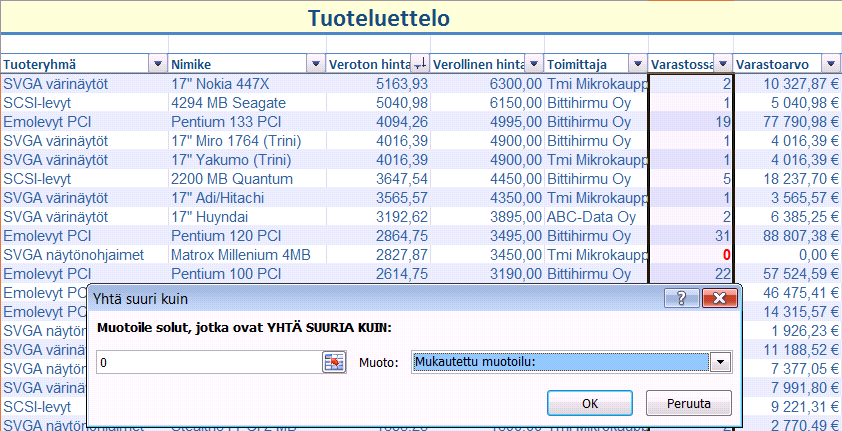
Task: Select the 6 385,25 € value cell
Action: [x=787, y=217]
